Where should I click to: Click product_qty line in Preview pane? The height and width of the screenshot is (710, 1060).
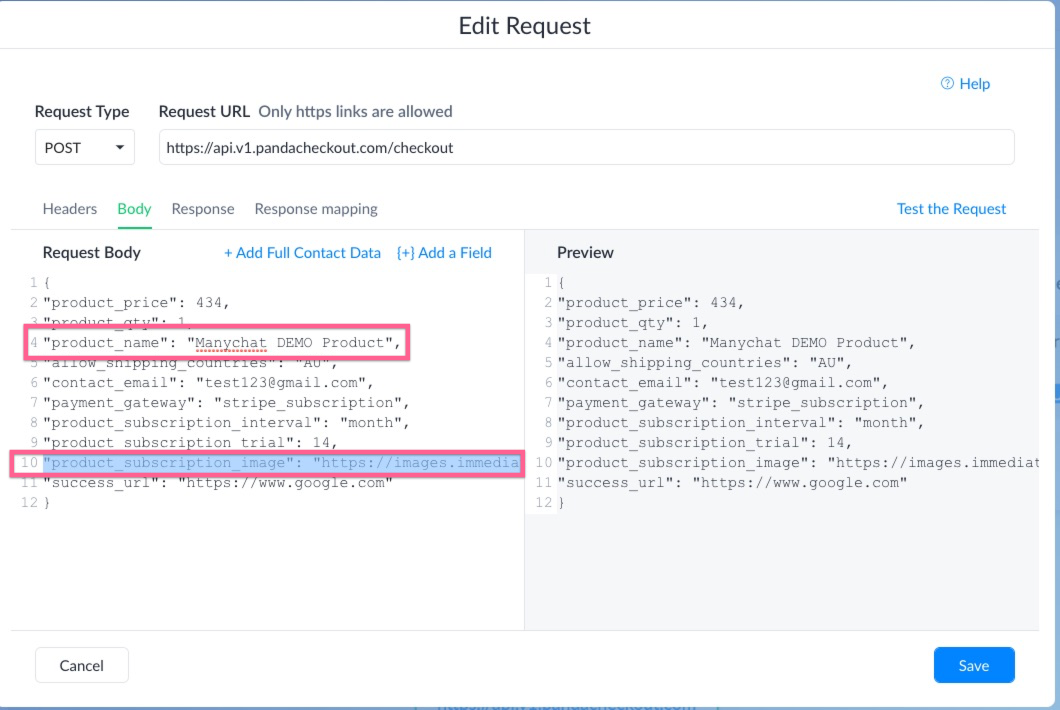(x=633, y=323)
